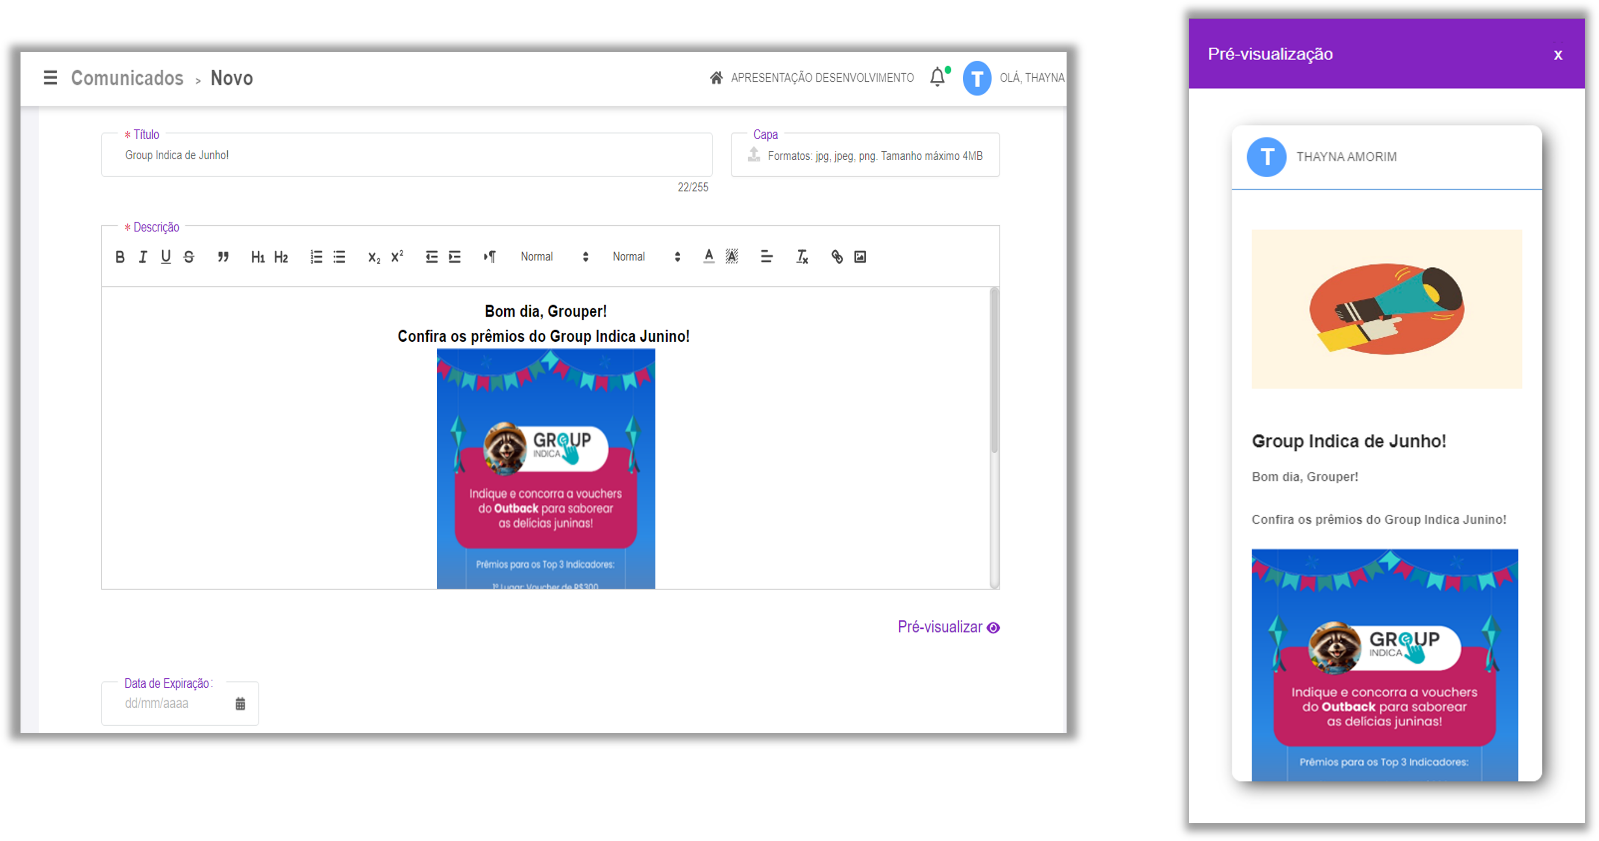
Task: Click the eye icon next to Pré-visualizar
Action: pyautogui.click(x=993, y=628)
